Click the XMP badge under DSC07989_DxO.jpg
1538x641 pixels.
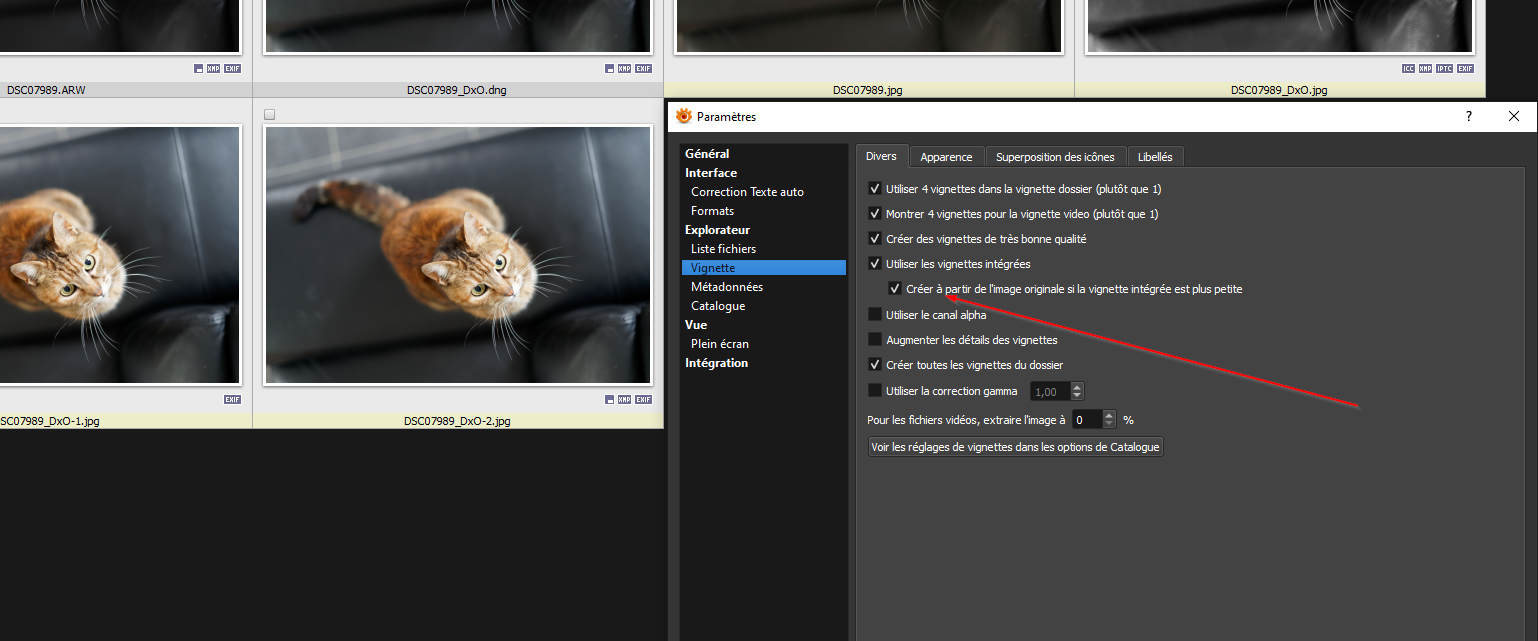coord(1427,69)
